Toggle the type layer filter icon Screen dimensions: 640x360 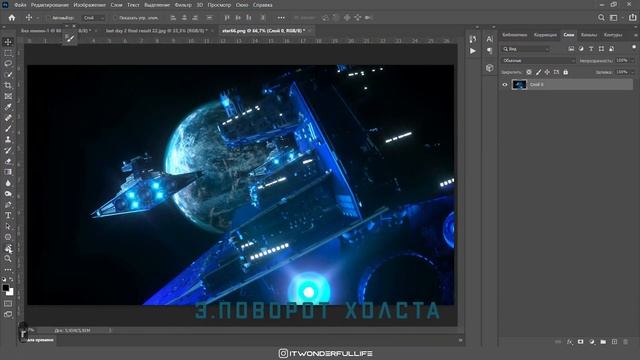[x=591, y=49]
